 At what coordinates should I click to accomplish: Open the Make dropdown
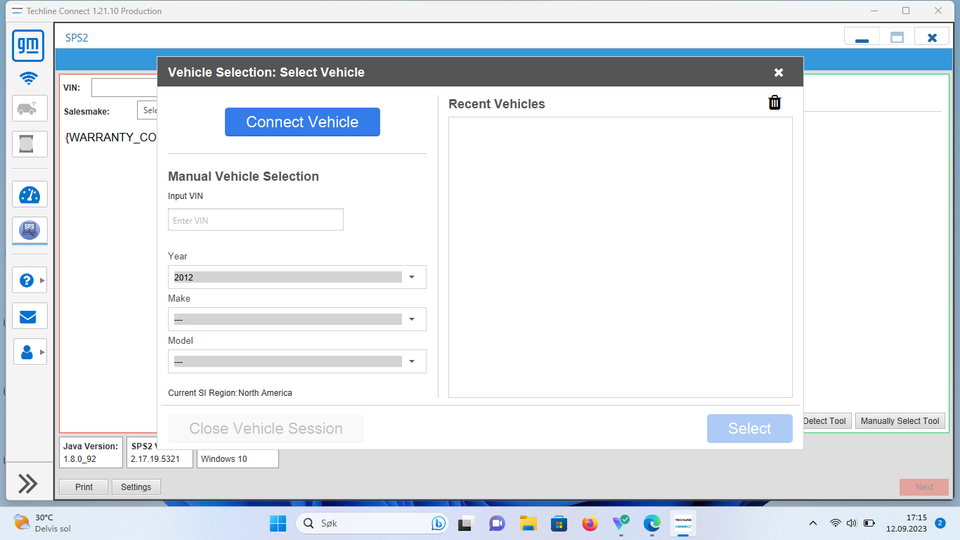click(x=297, y=319)
